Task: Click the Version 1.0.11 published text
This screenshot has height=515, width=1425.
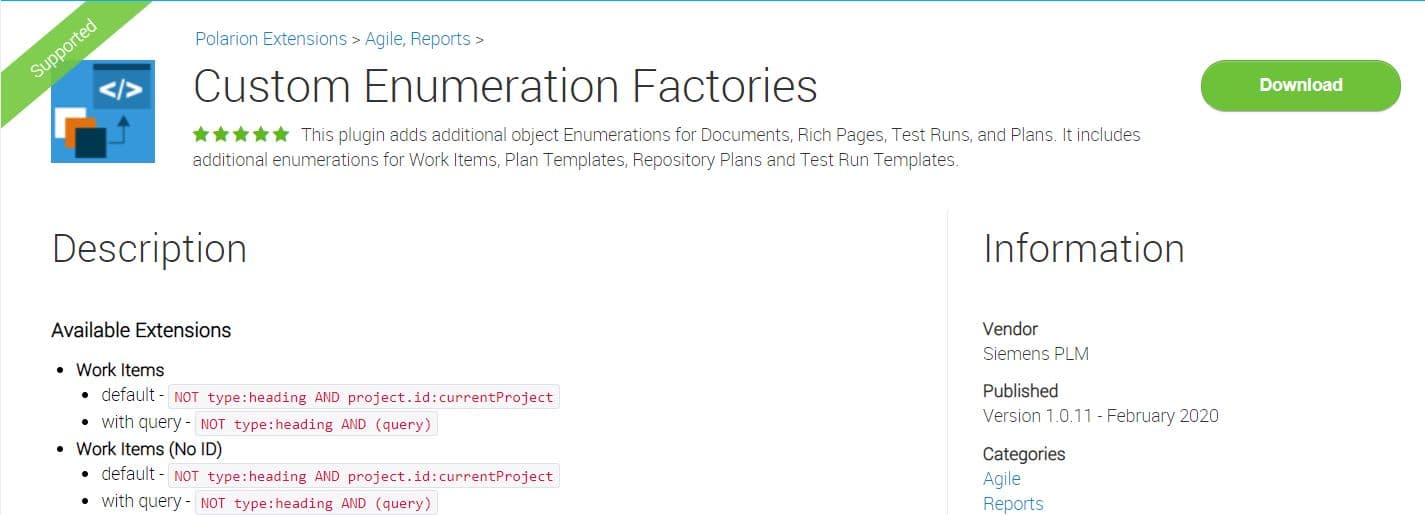Action: pos(1100,416)
